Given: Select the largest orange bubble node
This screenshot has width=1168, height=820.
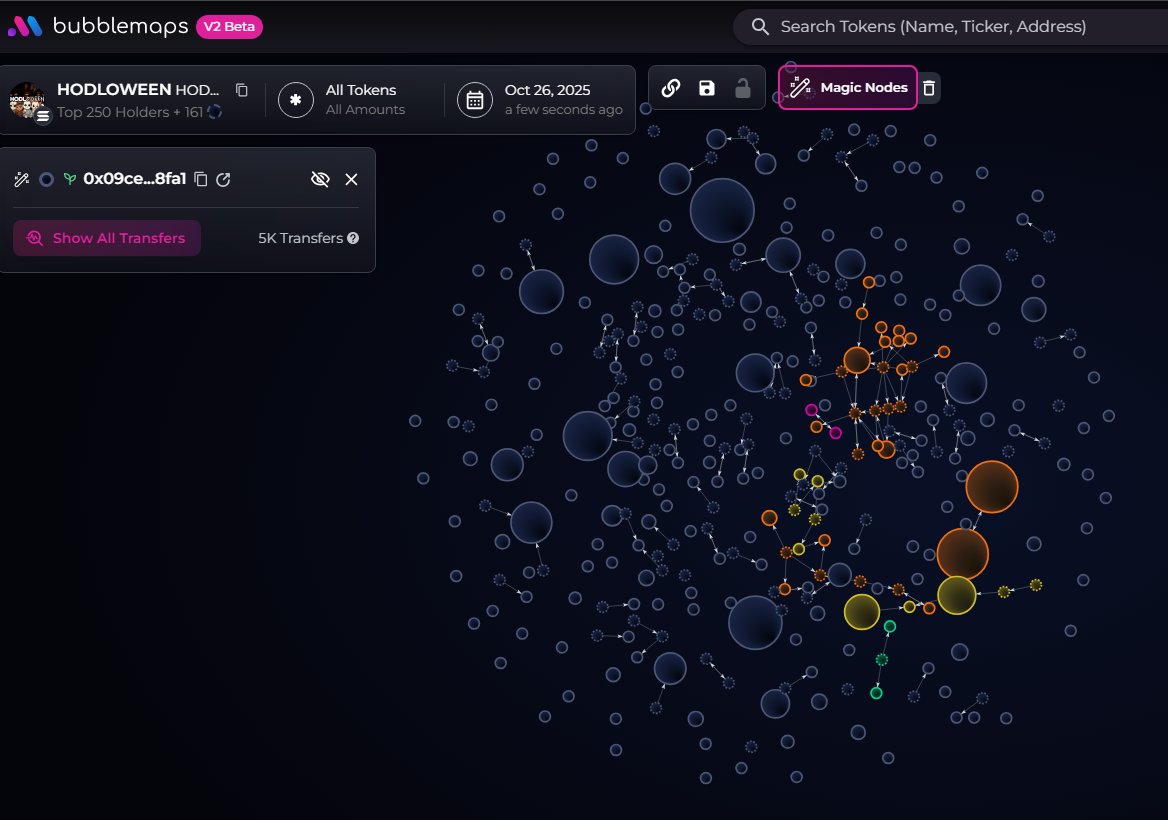Looking at the screenshot, I should click(991, 487).
